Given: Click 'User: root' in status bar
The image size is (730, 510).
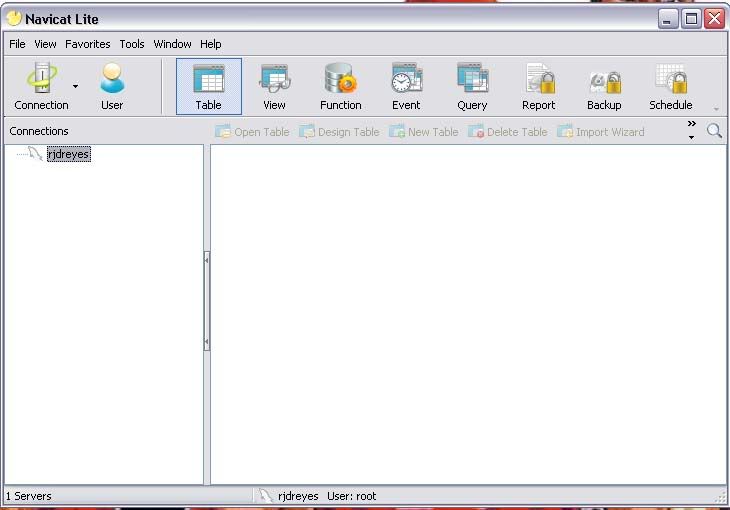Looking at the screenshot, I should tap(351, 496).
